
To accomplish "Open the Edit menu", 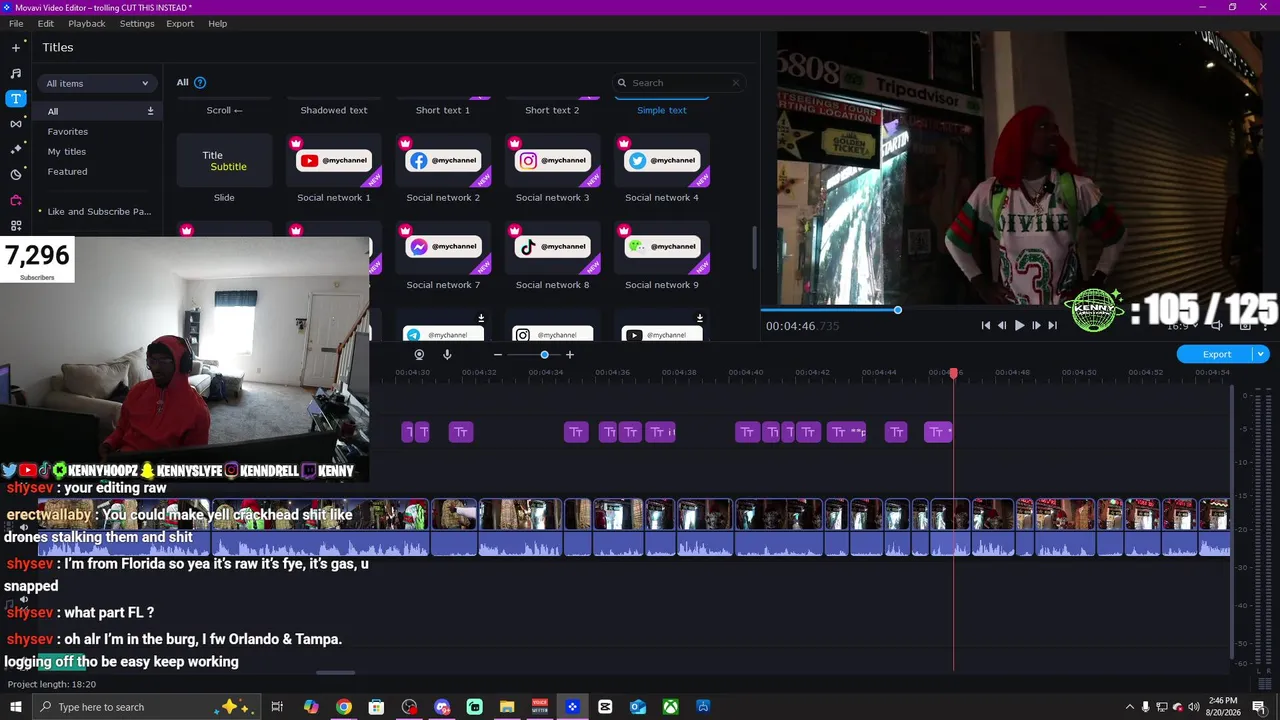I will pyautogui.click(x=46, y=23).
